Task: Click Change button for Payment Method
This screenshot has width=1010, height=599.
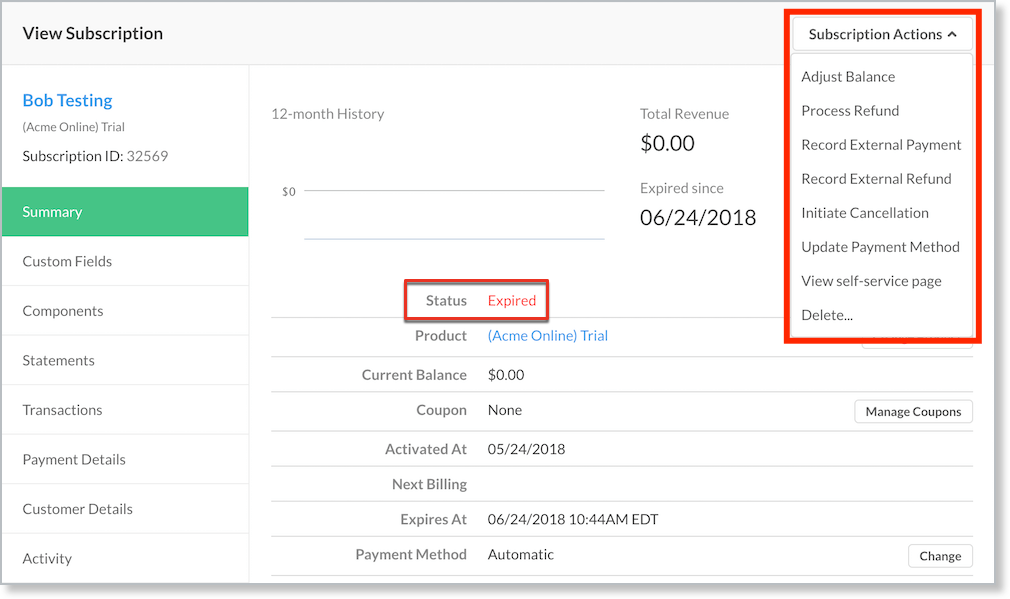Action: click(x=939, y=556)
